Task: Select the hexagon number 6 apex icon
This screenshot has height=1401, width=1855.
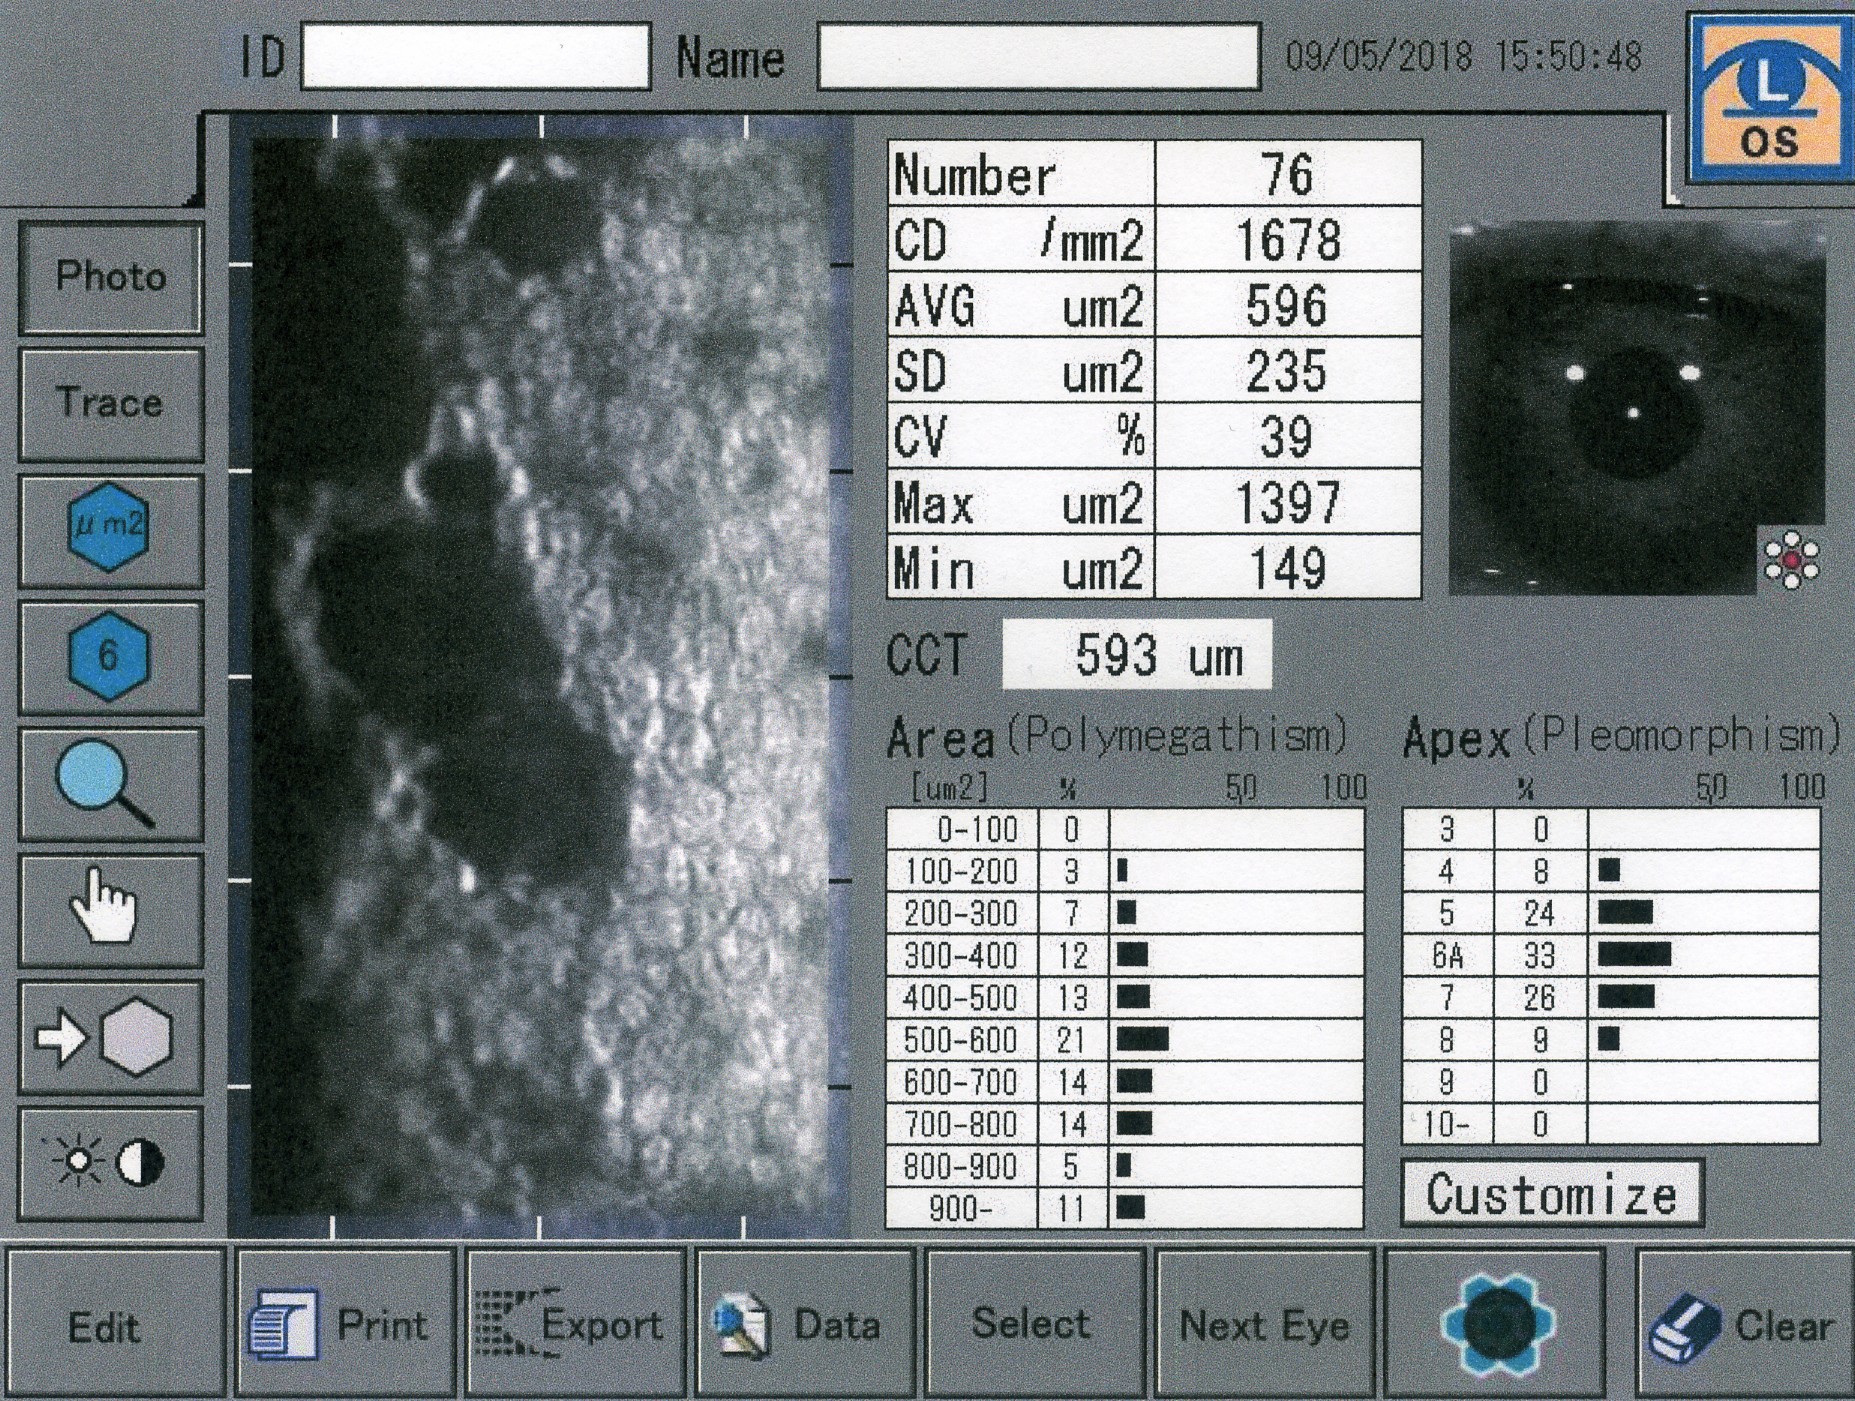Action: point(109,656)
